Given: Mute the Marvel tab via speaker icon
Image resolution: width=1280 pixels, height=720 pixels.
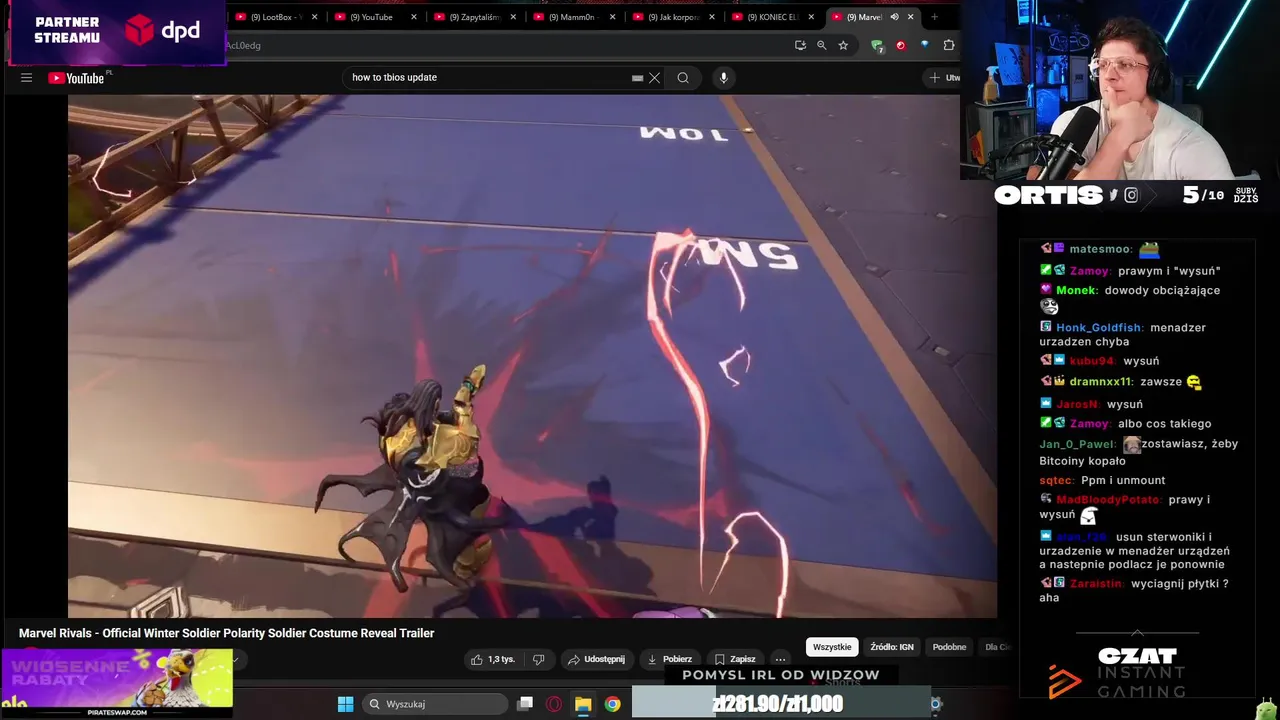Looking at the screenshot, I should 894,17.
